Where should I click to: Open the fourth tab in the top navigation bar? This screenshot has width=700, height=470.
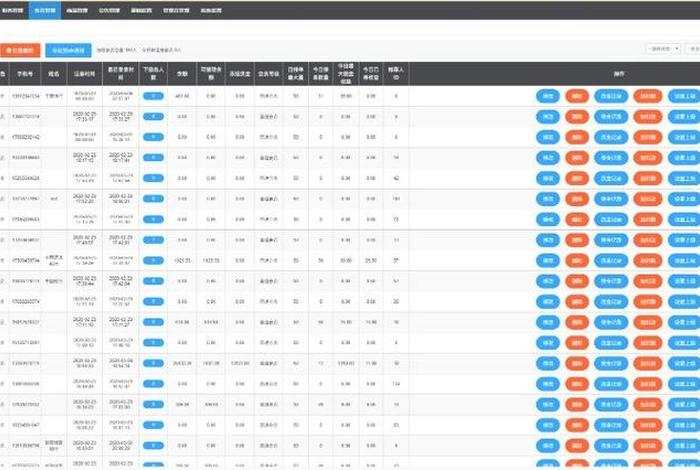point(108,9)
